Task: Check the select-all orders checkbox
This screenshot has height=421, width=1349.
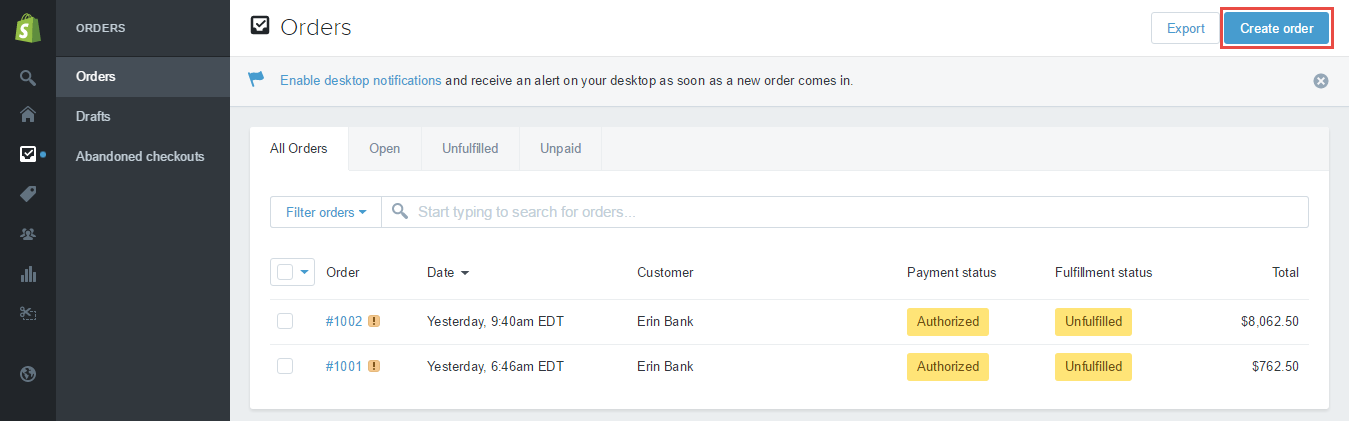Action: (x=285, y=272)
